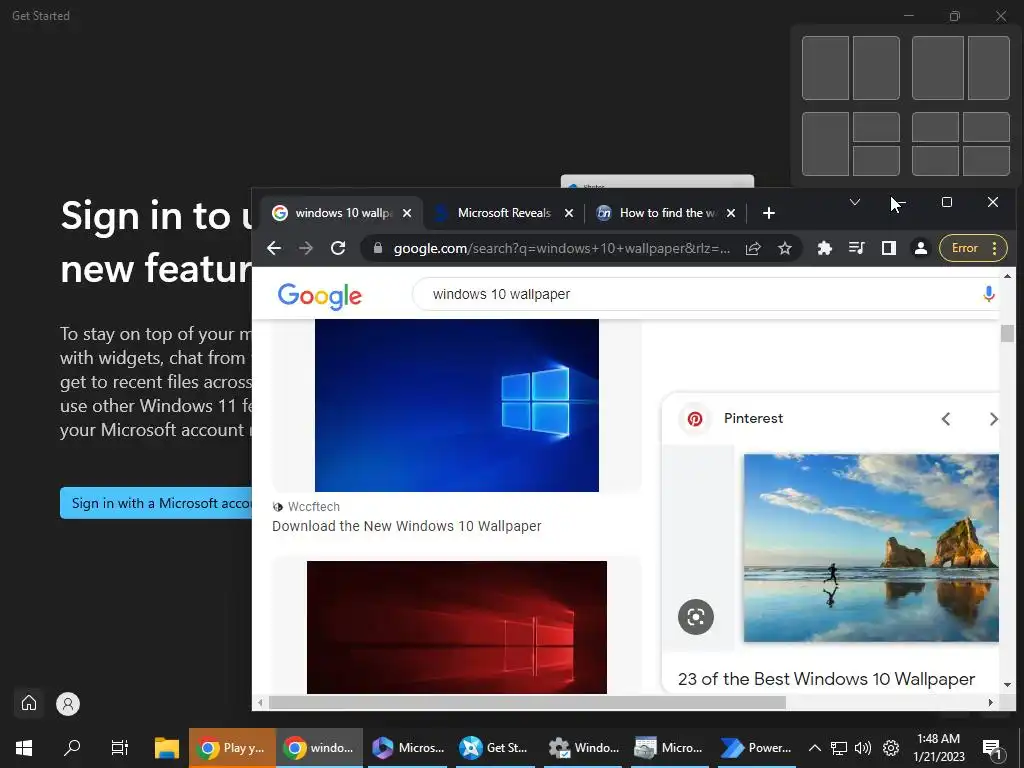Open blue Windows 10 wallpaper image

456,405
